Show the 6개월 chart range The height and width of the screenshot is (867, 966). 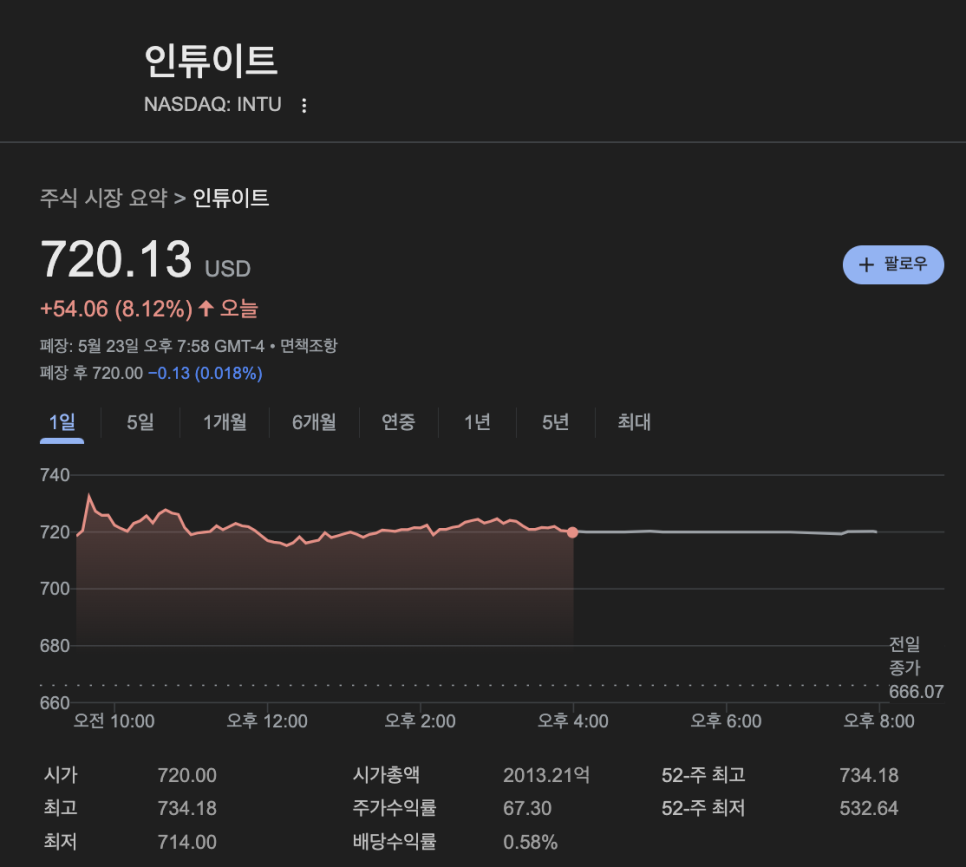click(x=314, y=422)
